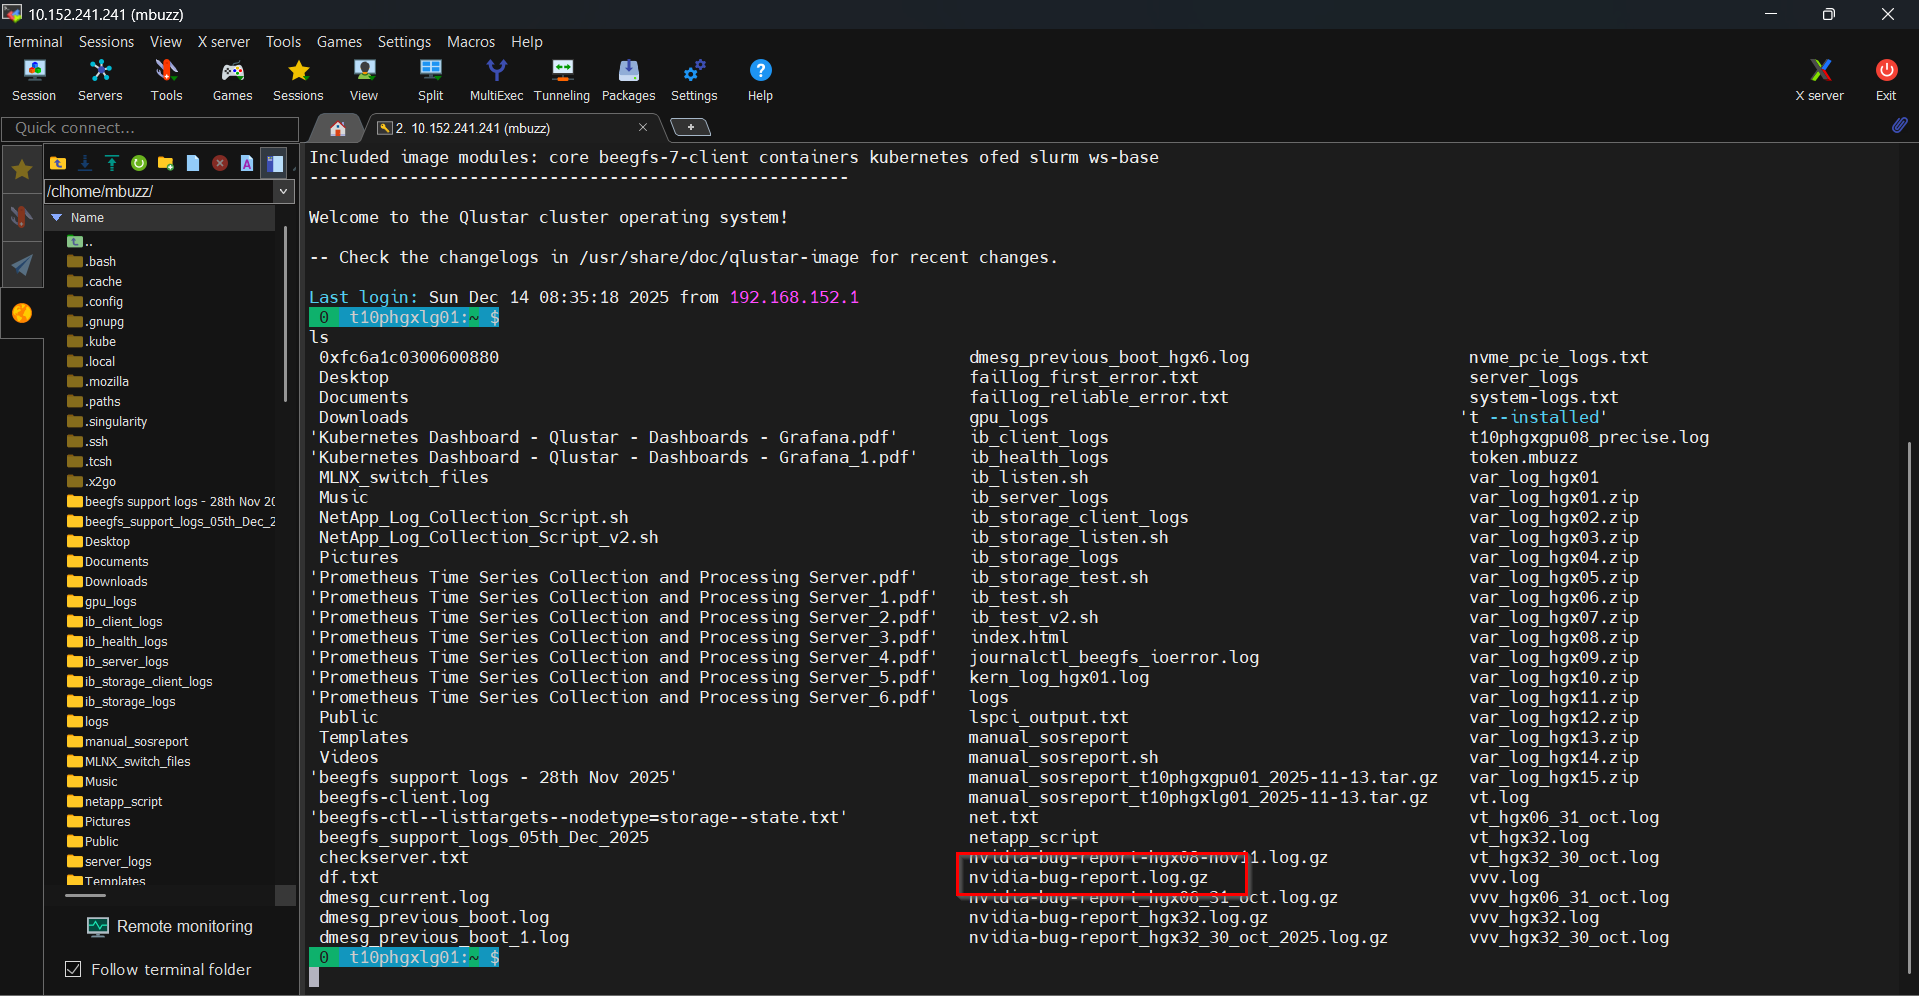Close the 10.152.241.241 session tab
Viewport: 1919px width, 996px height.
tap(643, 127)
